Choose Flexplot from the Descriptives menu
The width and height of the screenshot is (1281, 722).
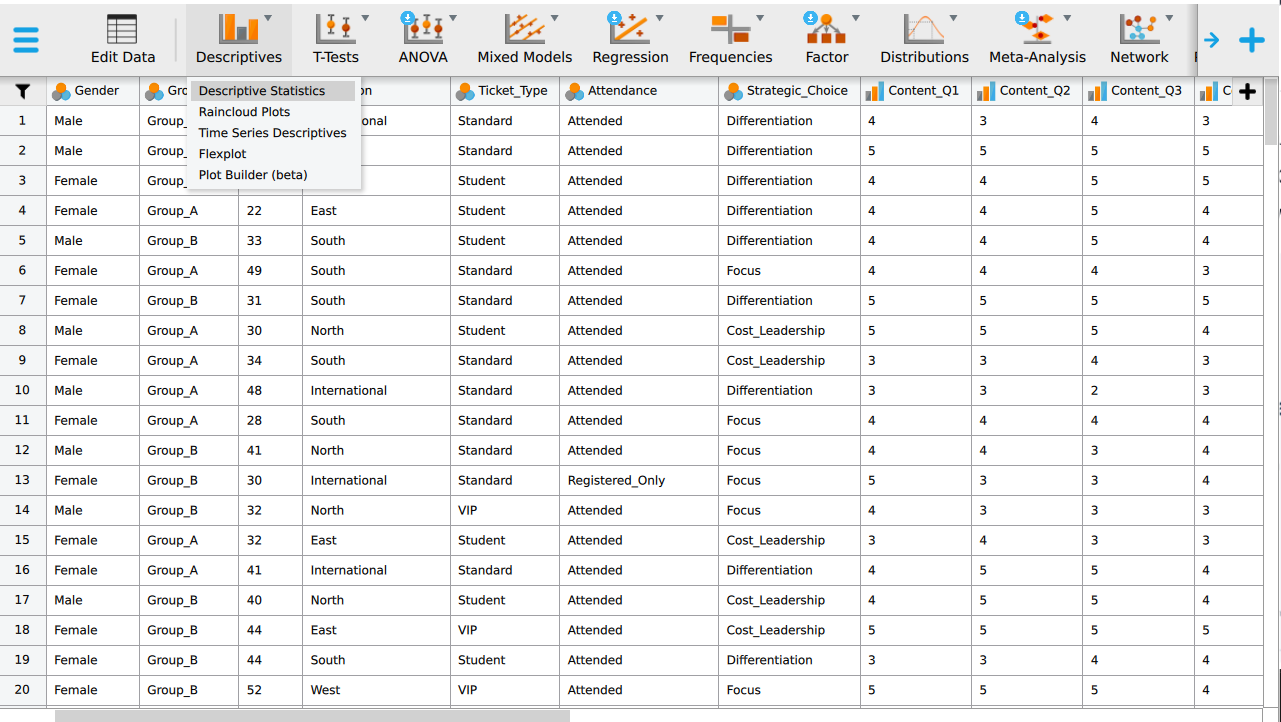(272, 154)
